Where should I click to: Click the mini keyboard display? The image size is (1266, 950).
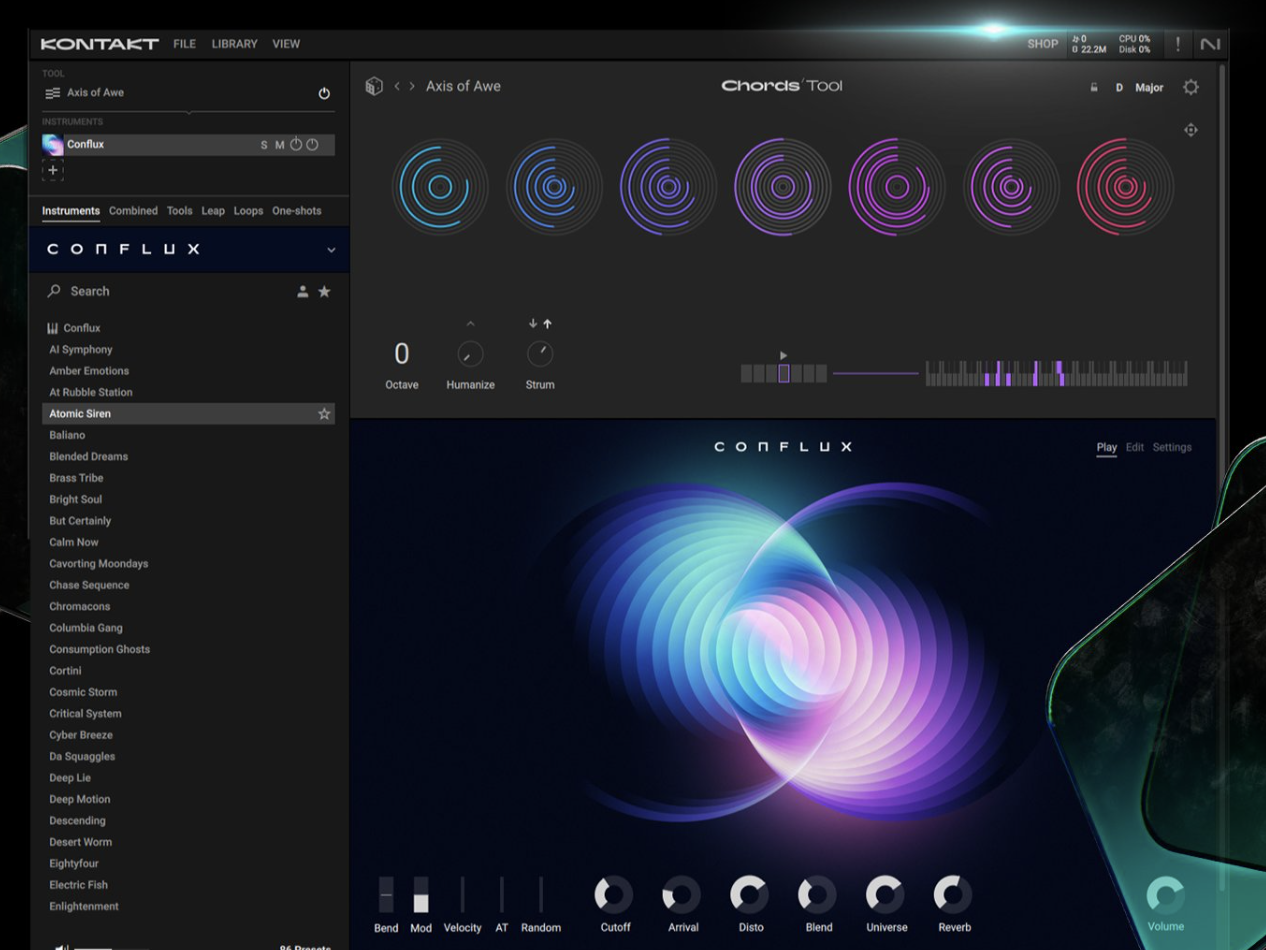(x=1056, y=373)
